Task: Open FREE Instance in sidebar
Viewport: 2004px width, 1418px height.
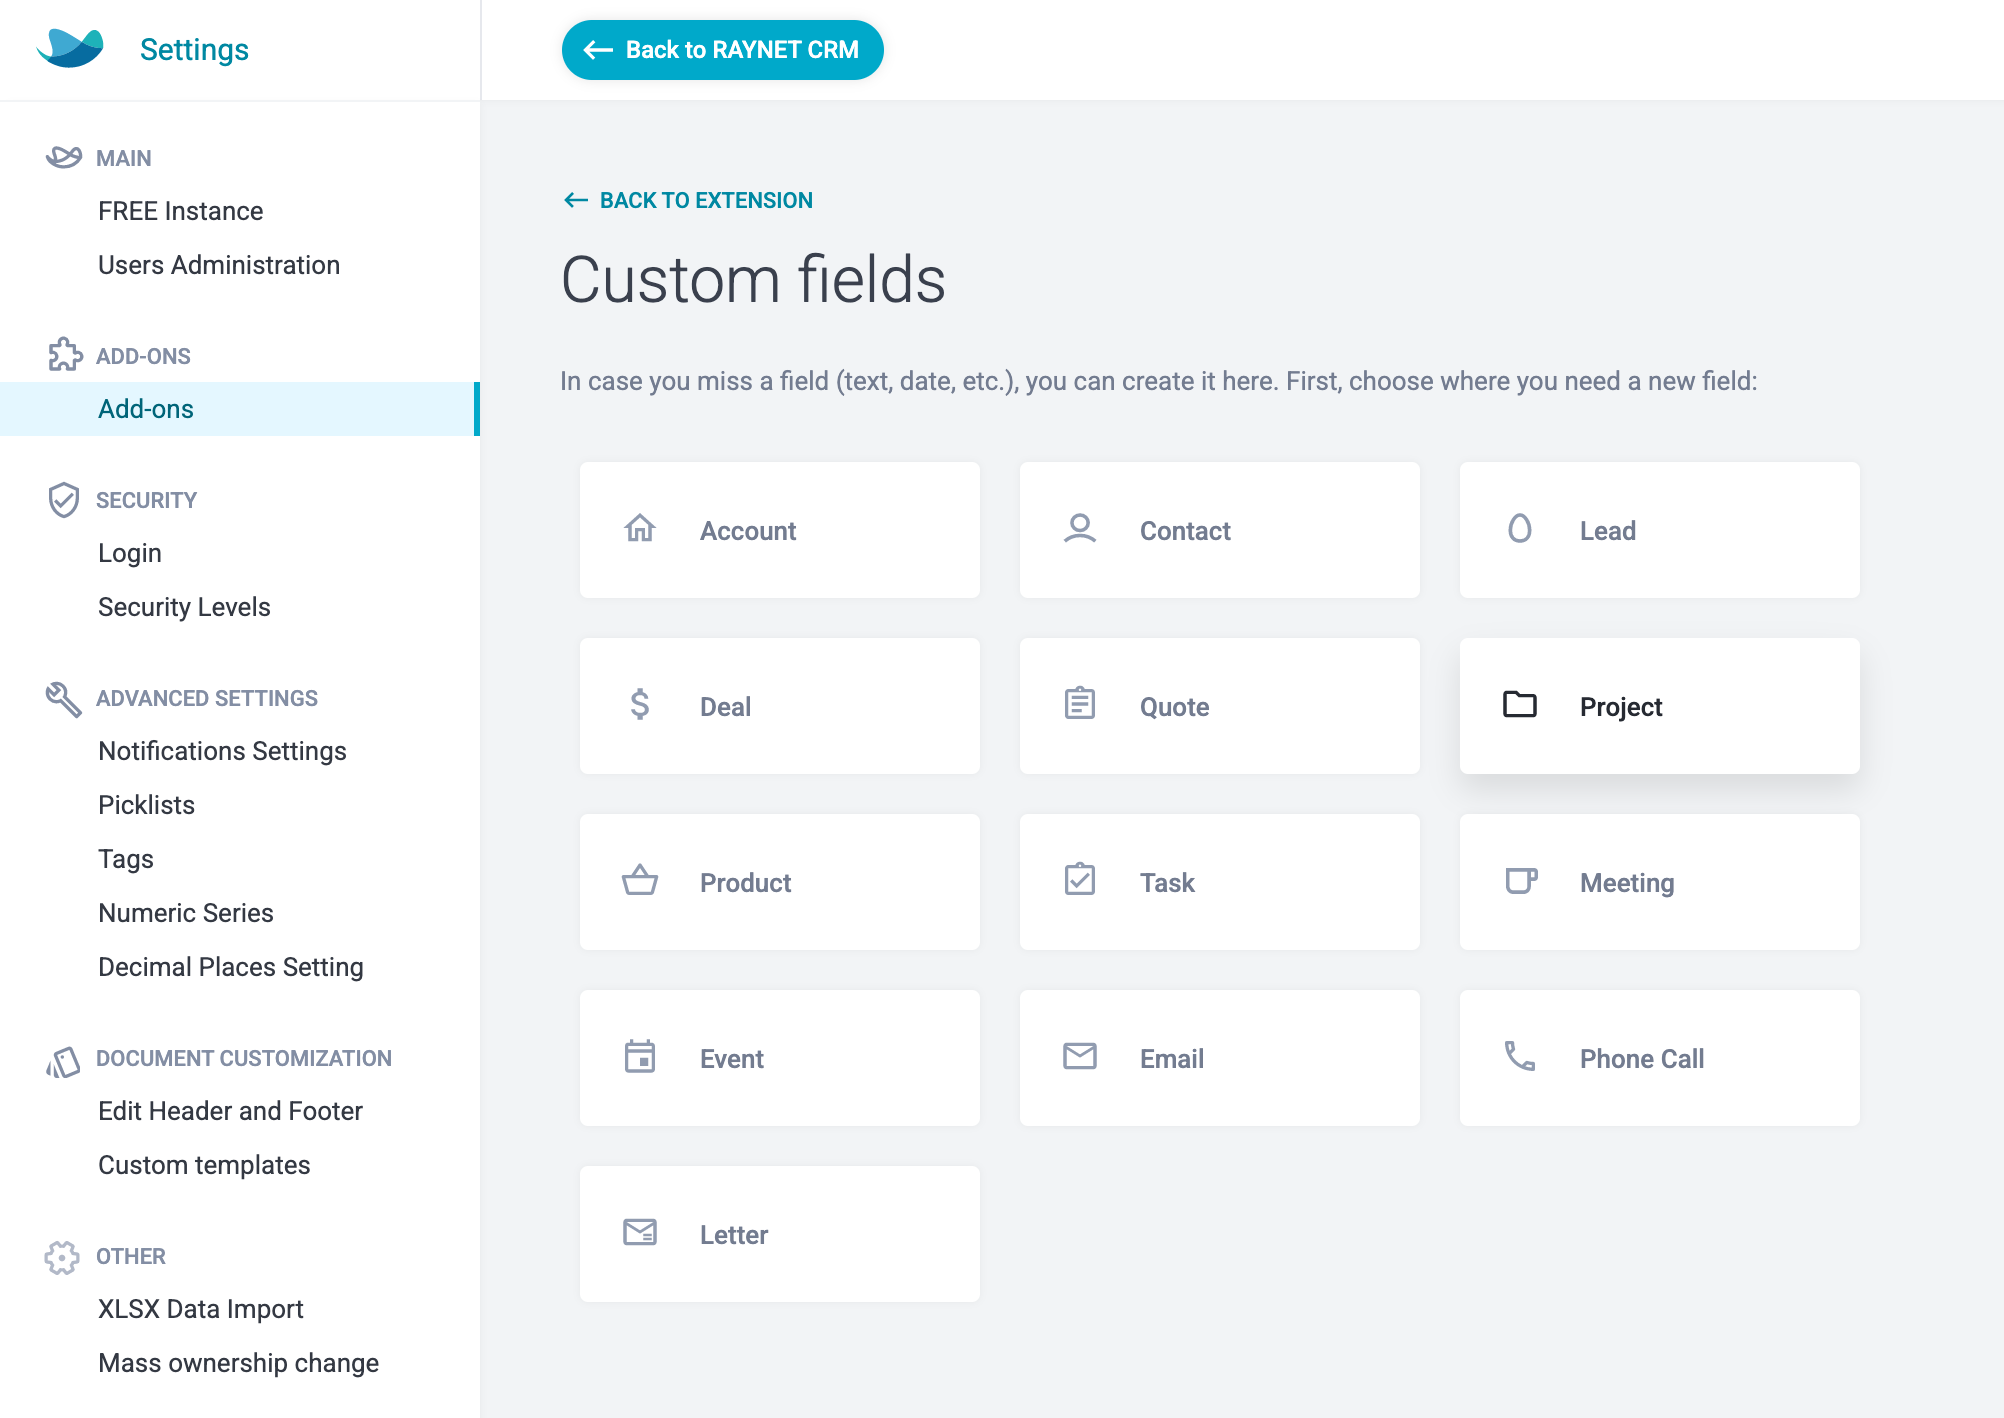Action: point(181,211)
